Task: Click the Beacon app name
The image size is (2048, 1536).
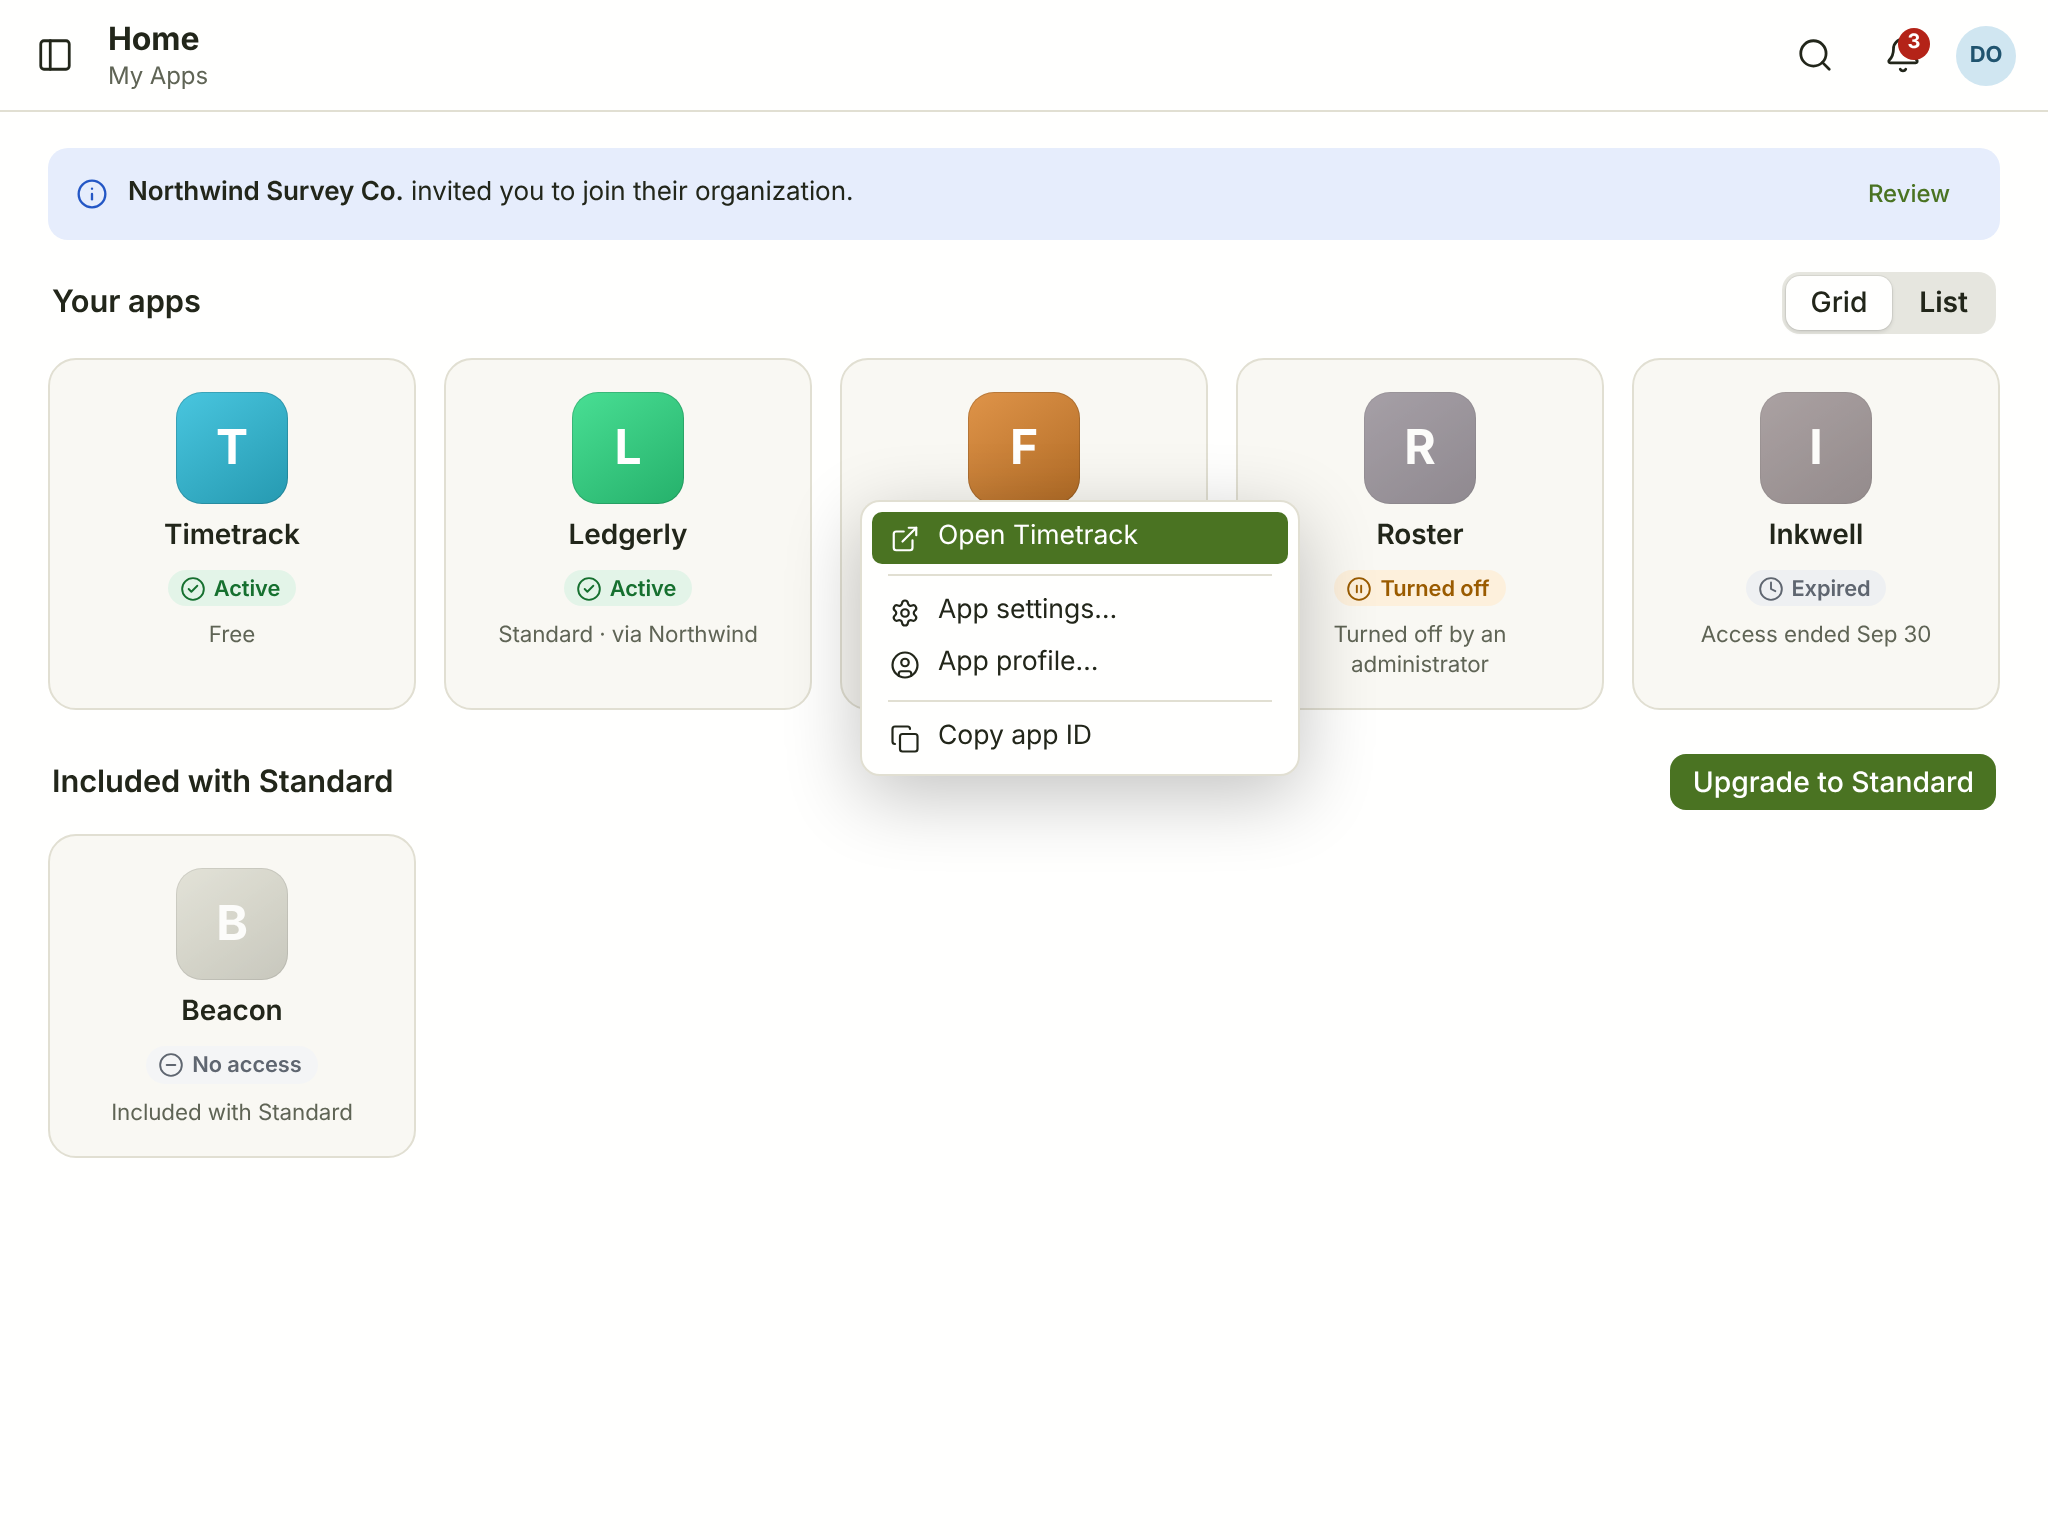Action: [232, 1011]
